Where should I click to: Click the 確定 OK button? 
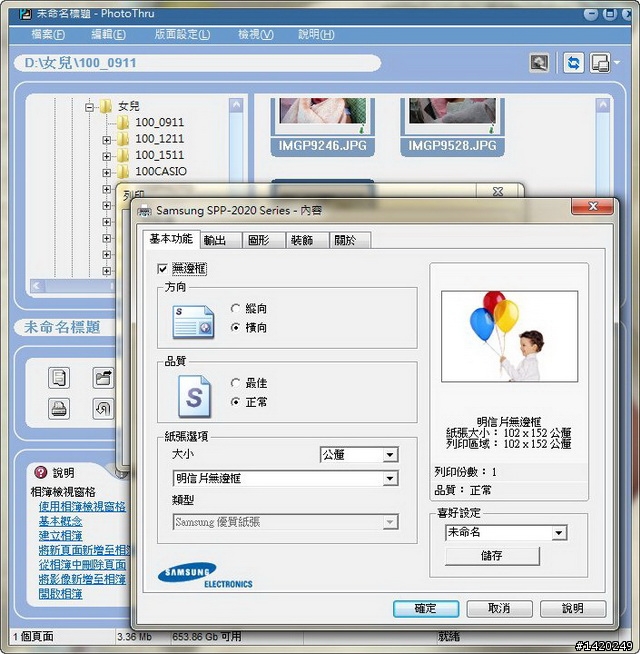click(x=426, y=609)
